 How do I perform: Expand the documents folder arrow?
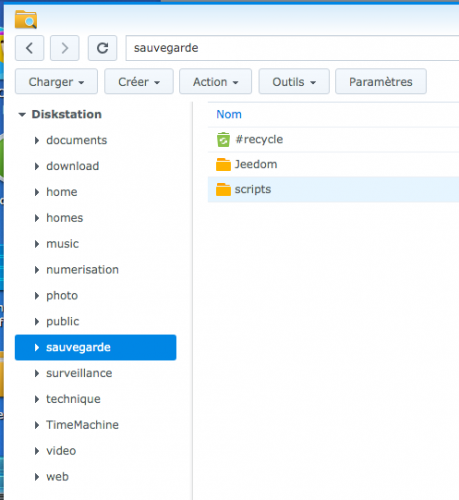(x=37, y=140)
